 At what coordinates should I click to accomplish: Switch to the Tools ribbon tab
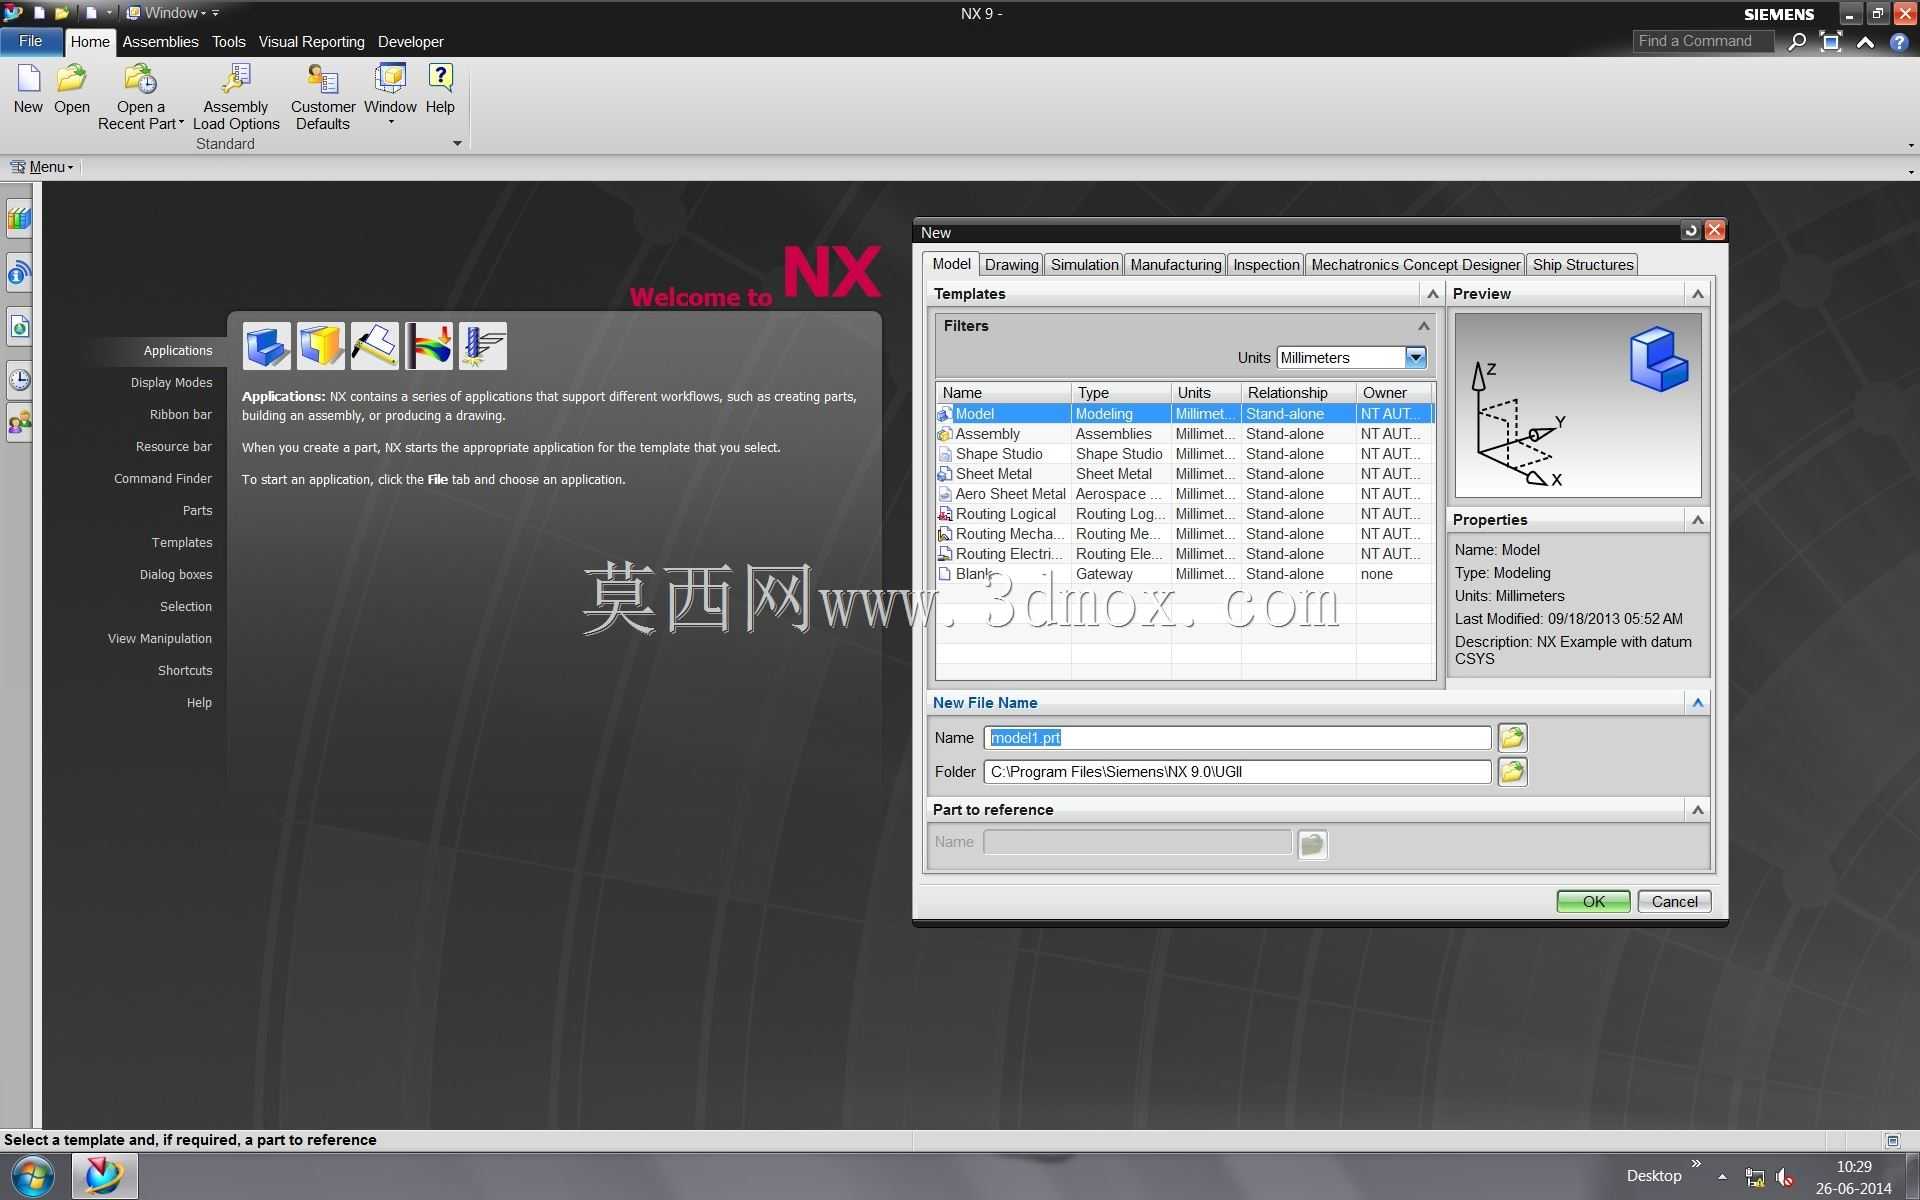228,42
